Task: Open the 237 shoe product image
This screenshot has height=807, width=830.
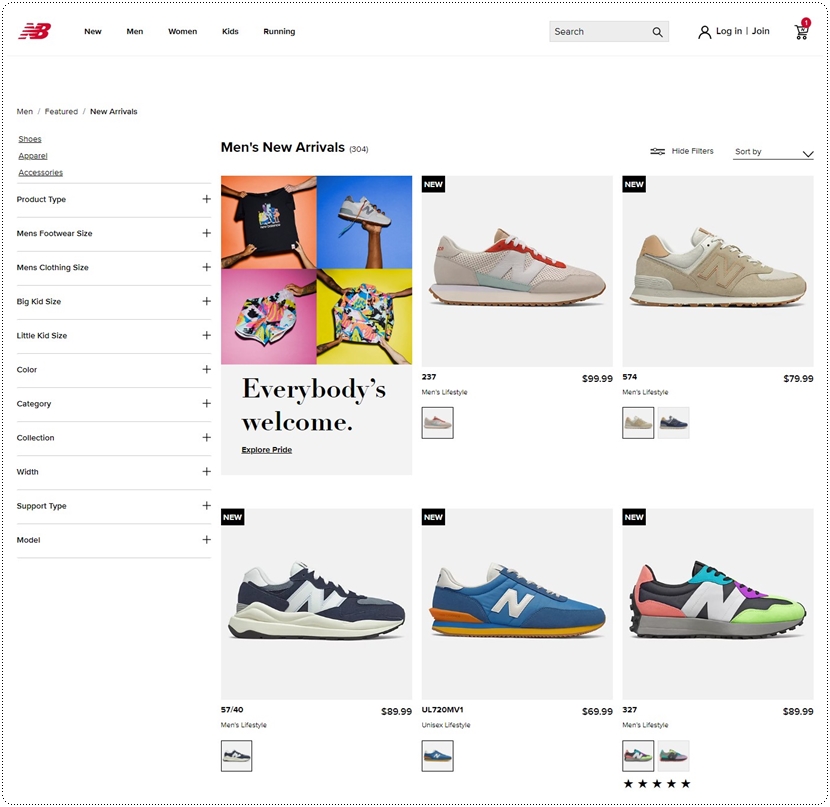Action: (x=517, y=271)
